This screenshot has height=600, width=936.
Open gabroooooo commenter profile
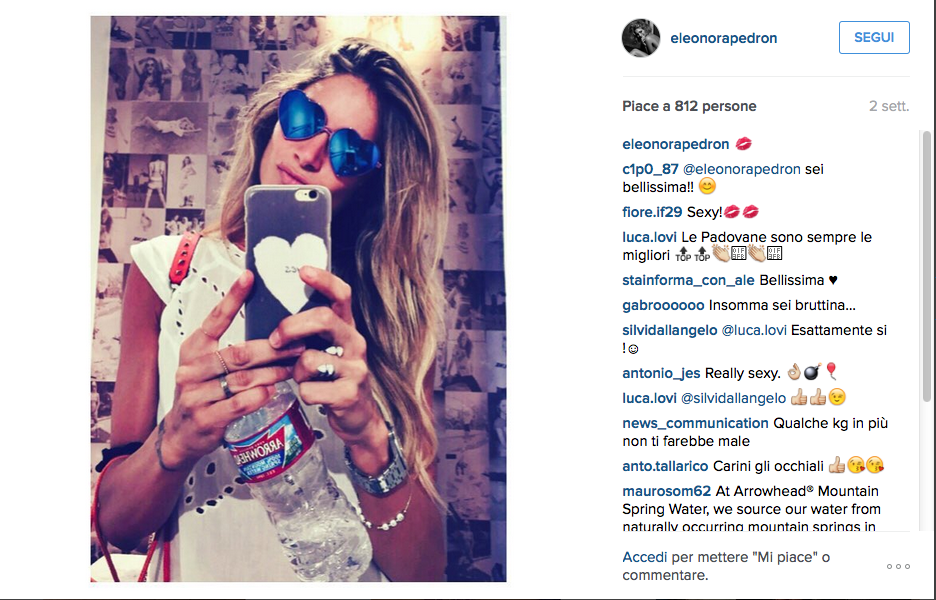(x=663, y=305)
